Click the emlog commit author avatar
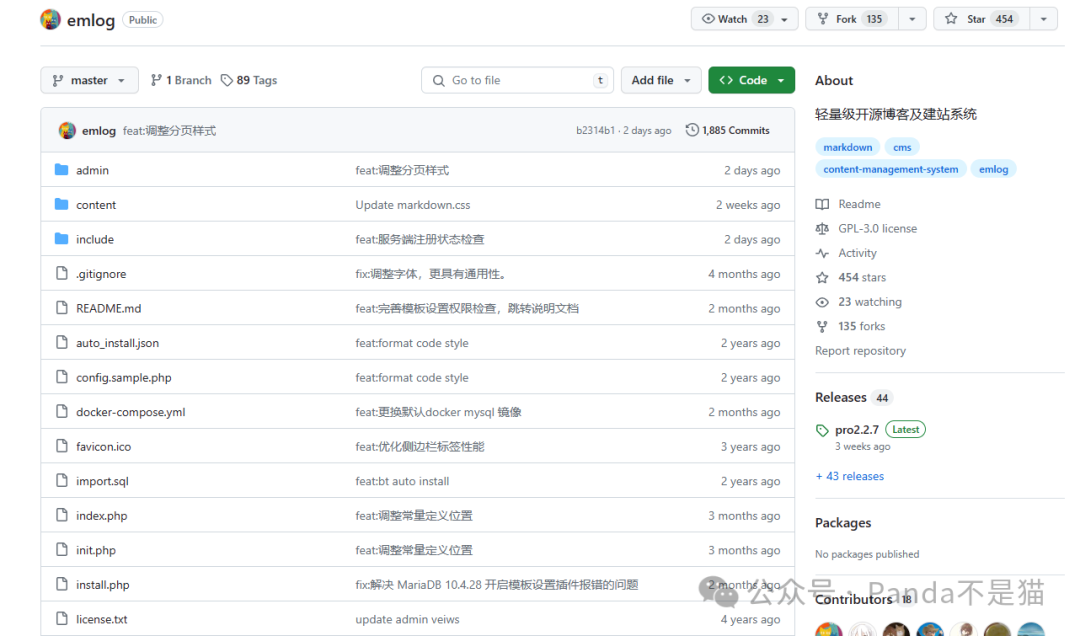The image size is (1080, 636). 67,130
